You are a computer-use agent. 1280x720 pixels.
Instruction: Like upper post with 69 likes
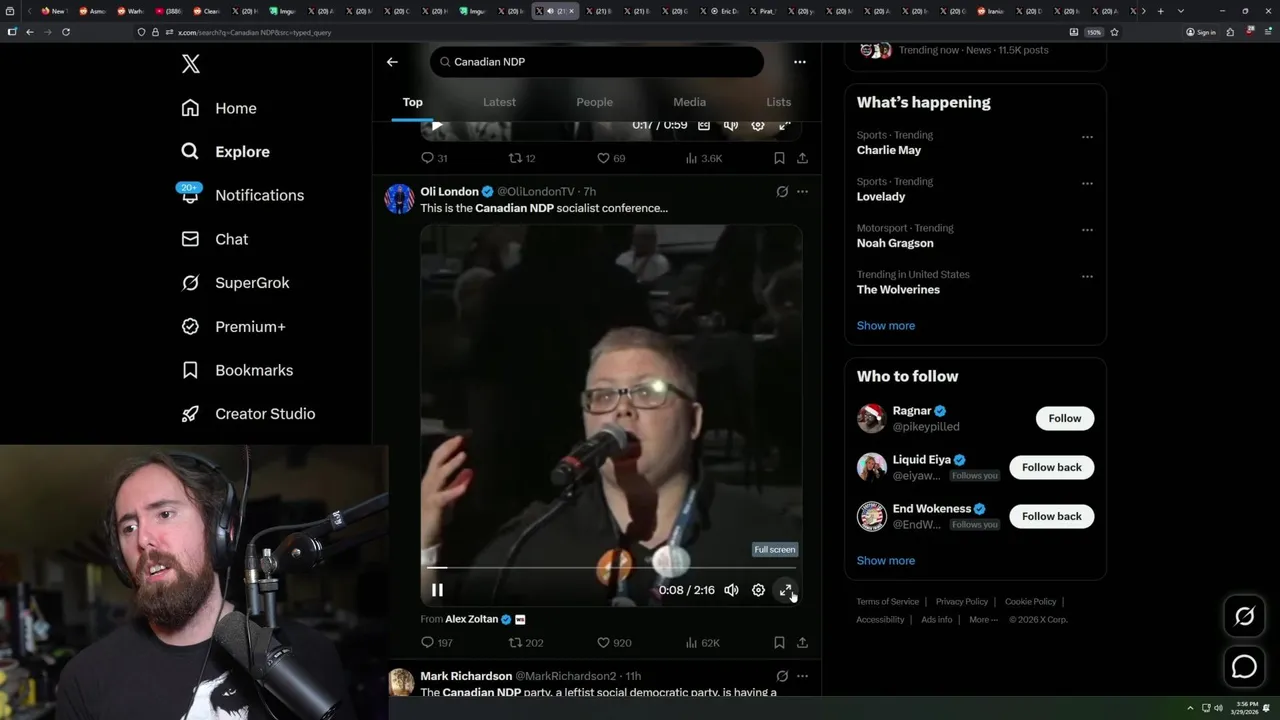pos(611,158)
